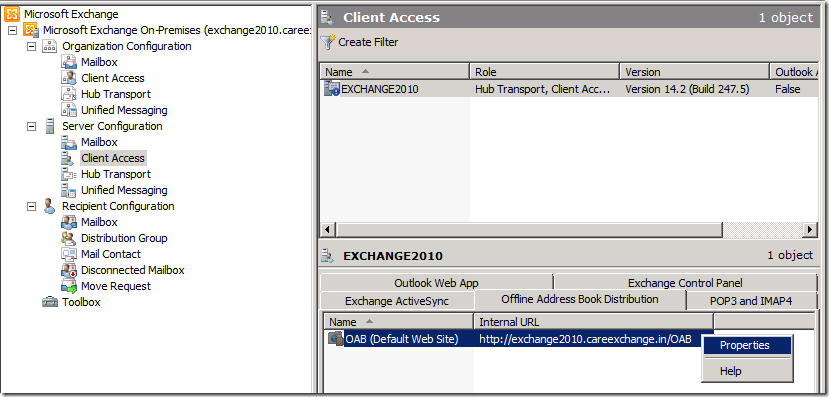This screenshot has height=397, width=829.
Task: Sort servers by the Role column header
Action: coord(545,72)
